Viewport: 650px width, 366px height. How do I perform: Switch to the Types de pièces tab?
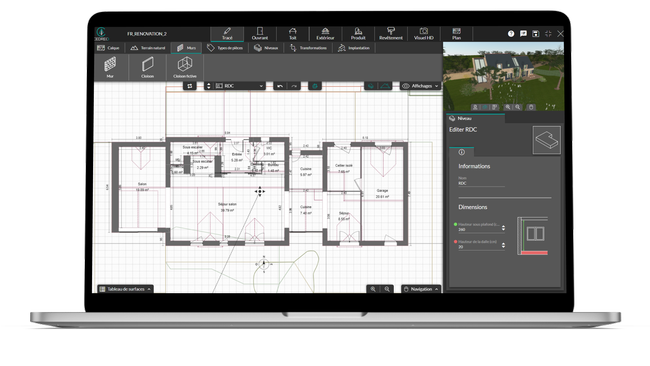point(225,48)
